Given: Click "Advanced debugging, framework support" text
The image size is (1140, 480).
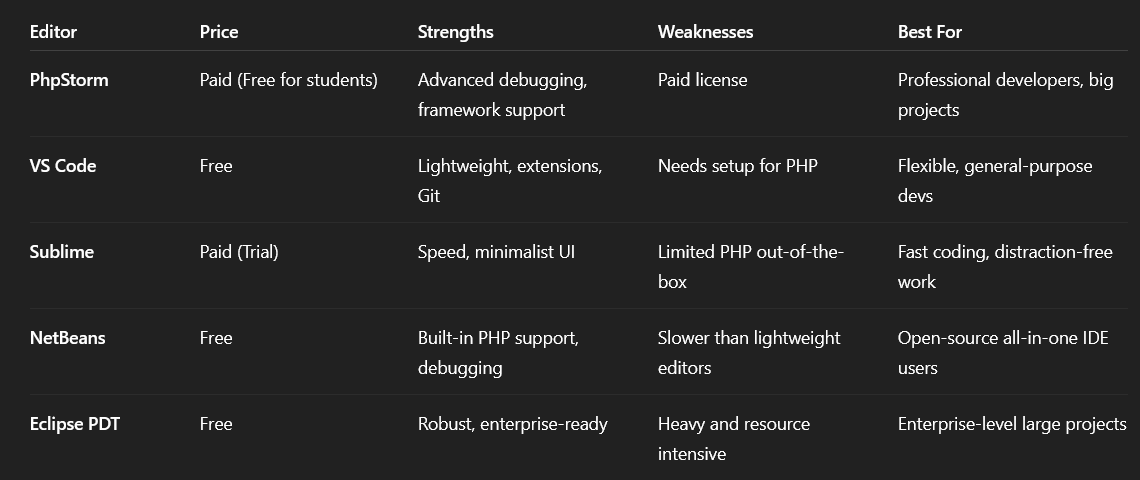Looking at the screenshot, I should point(502,95).
